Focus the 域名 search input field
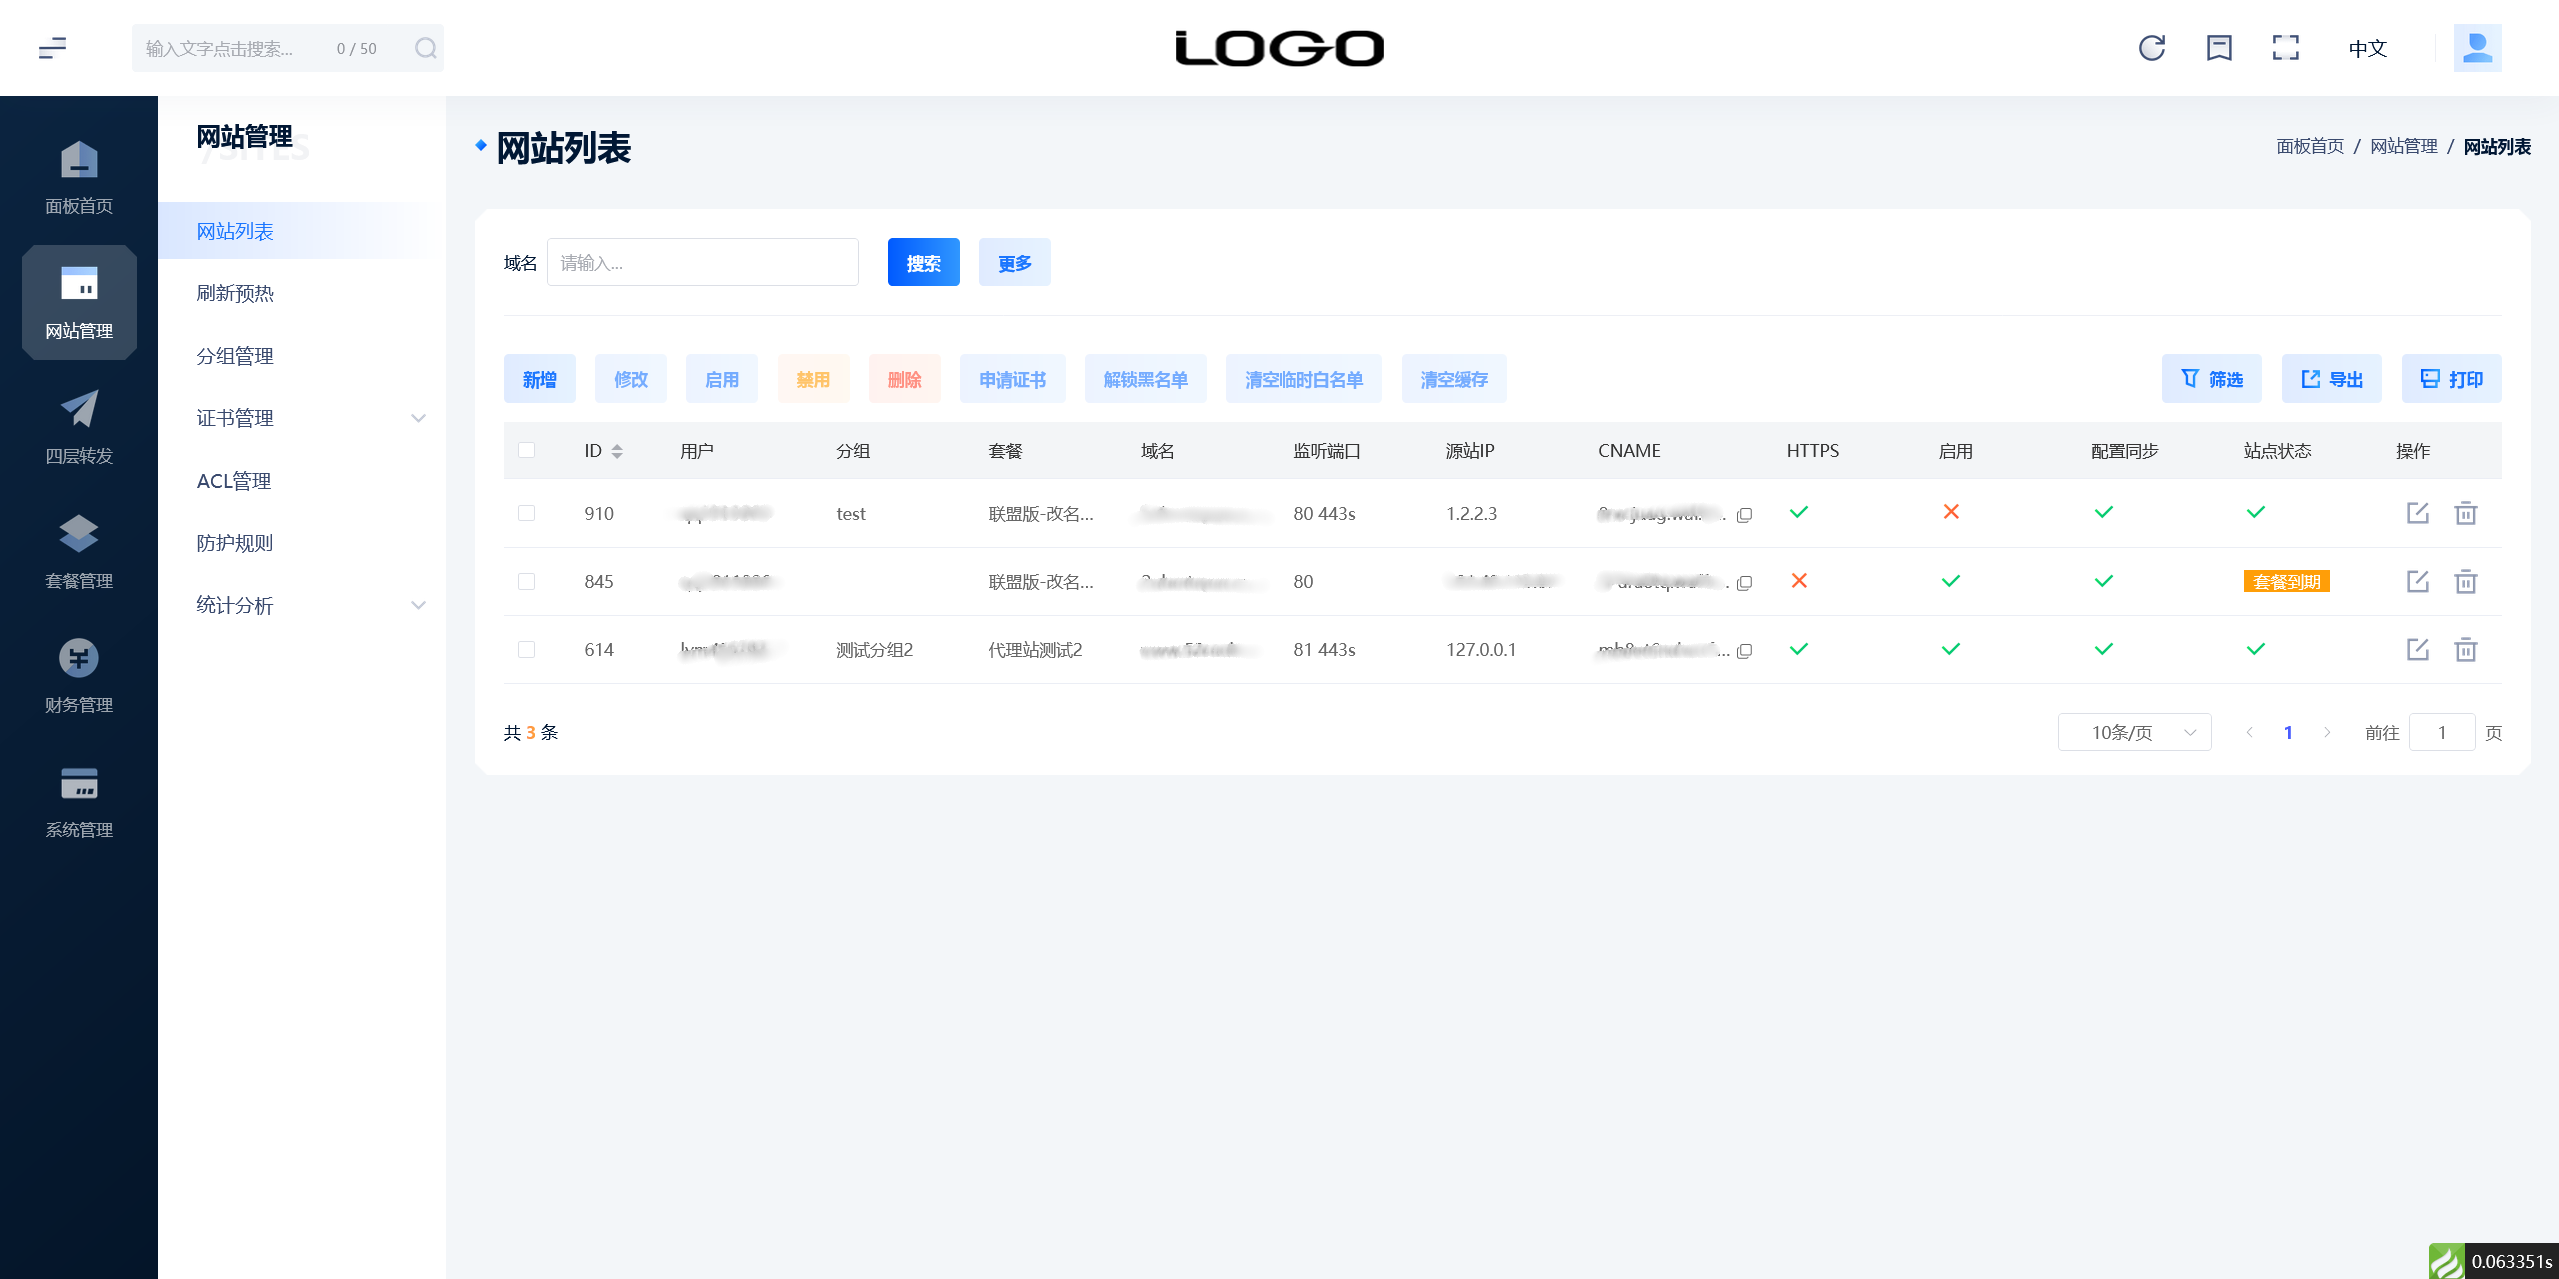The image size is (2559, 1279). tap(702, 262)
